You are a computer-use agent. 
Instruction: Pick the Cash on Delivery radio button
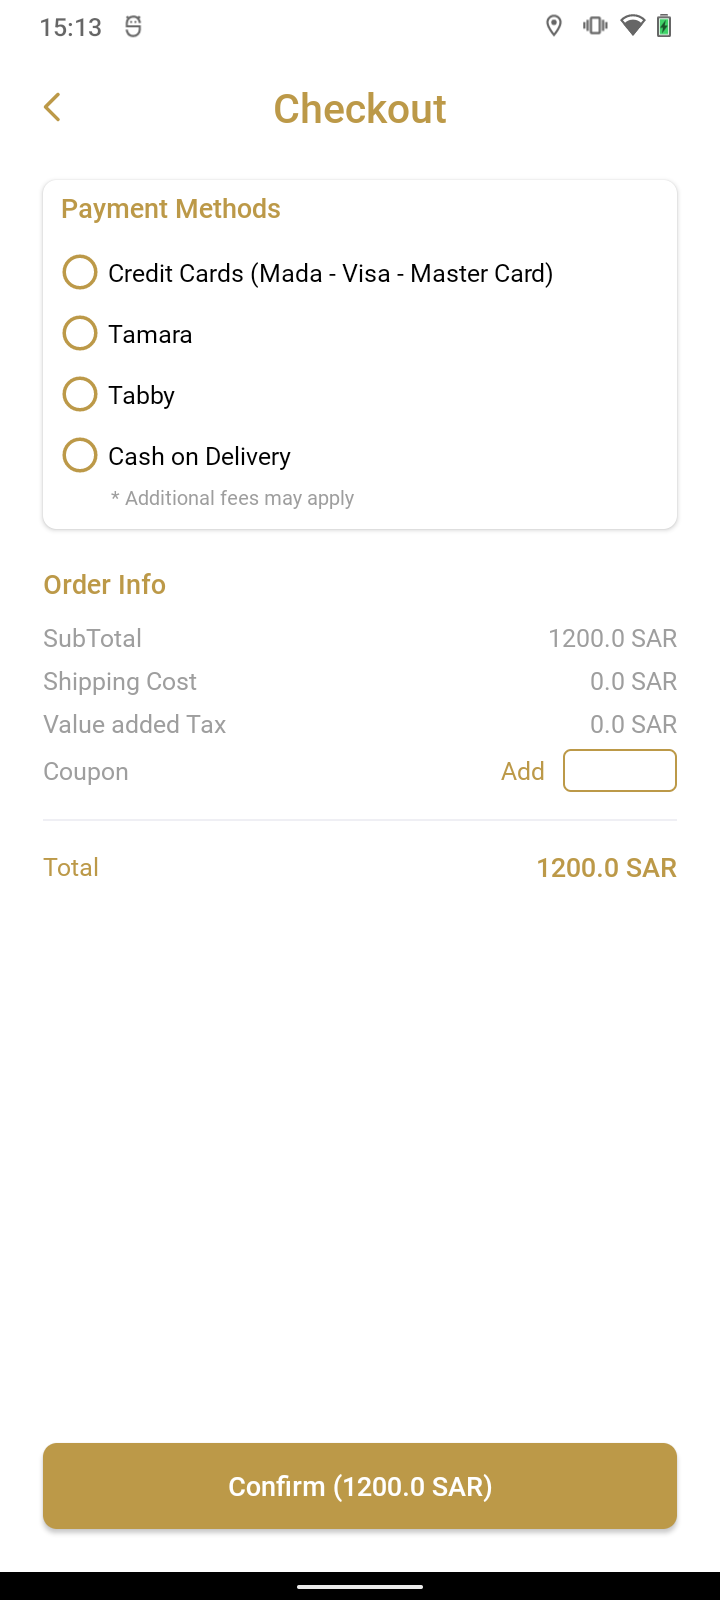click(80, 455)
